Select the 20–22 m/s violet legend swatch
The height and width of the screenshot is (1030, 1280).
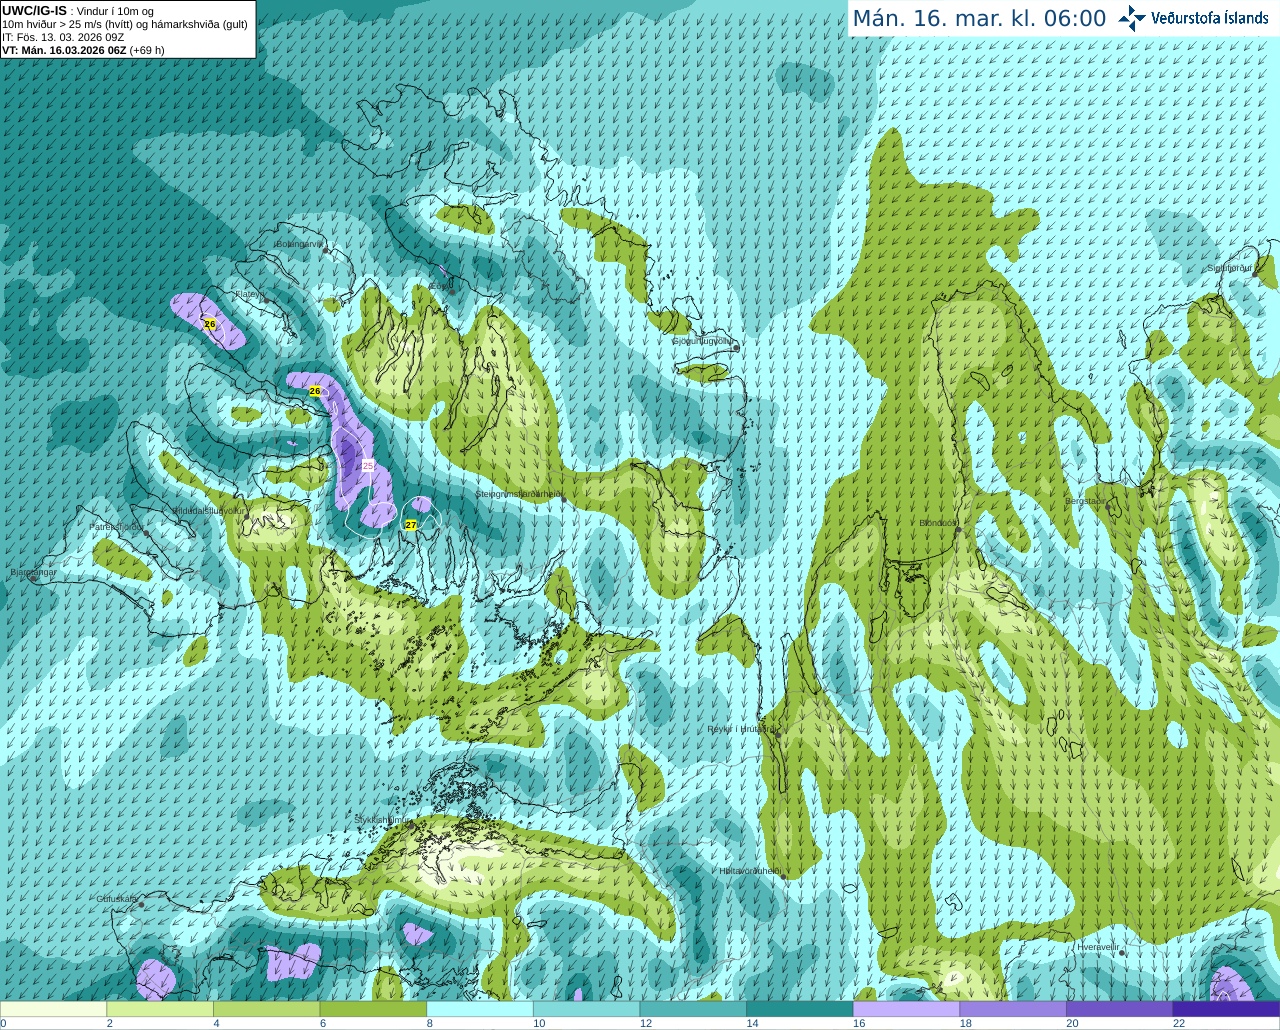pyautogui.click(x=1120, y=1009)
